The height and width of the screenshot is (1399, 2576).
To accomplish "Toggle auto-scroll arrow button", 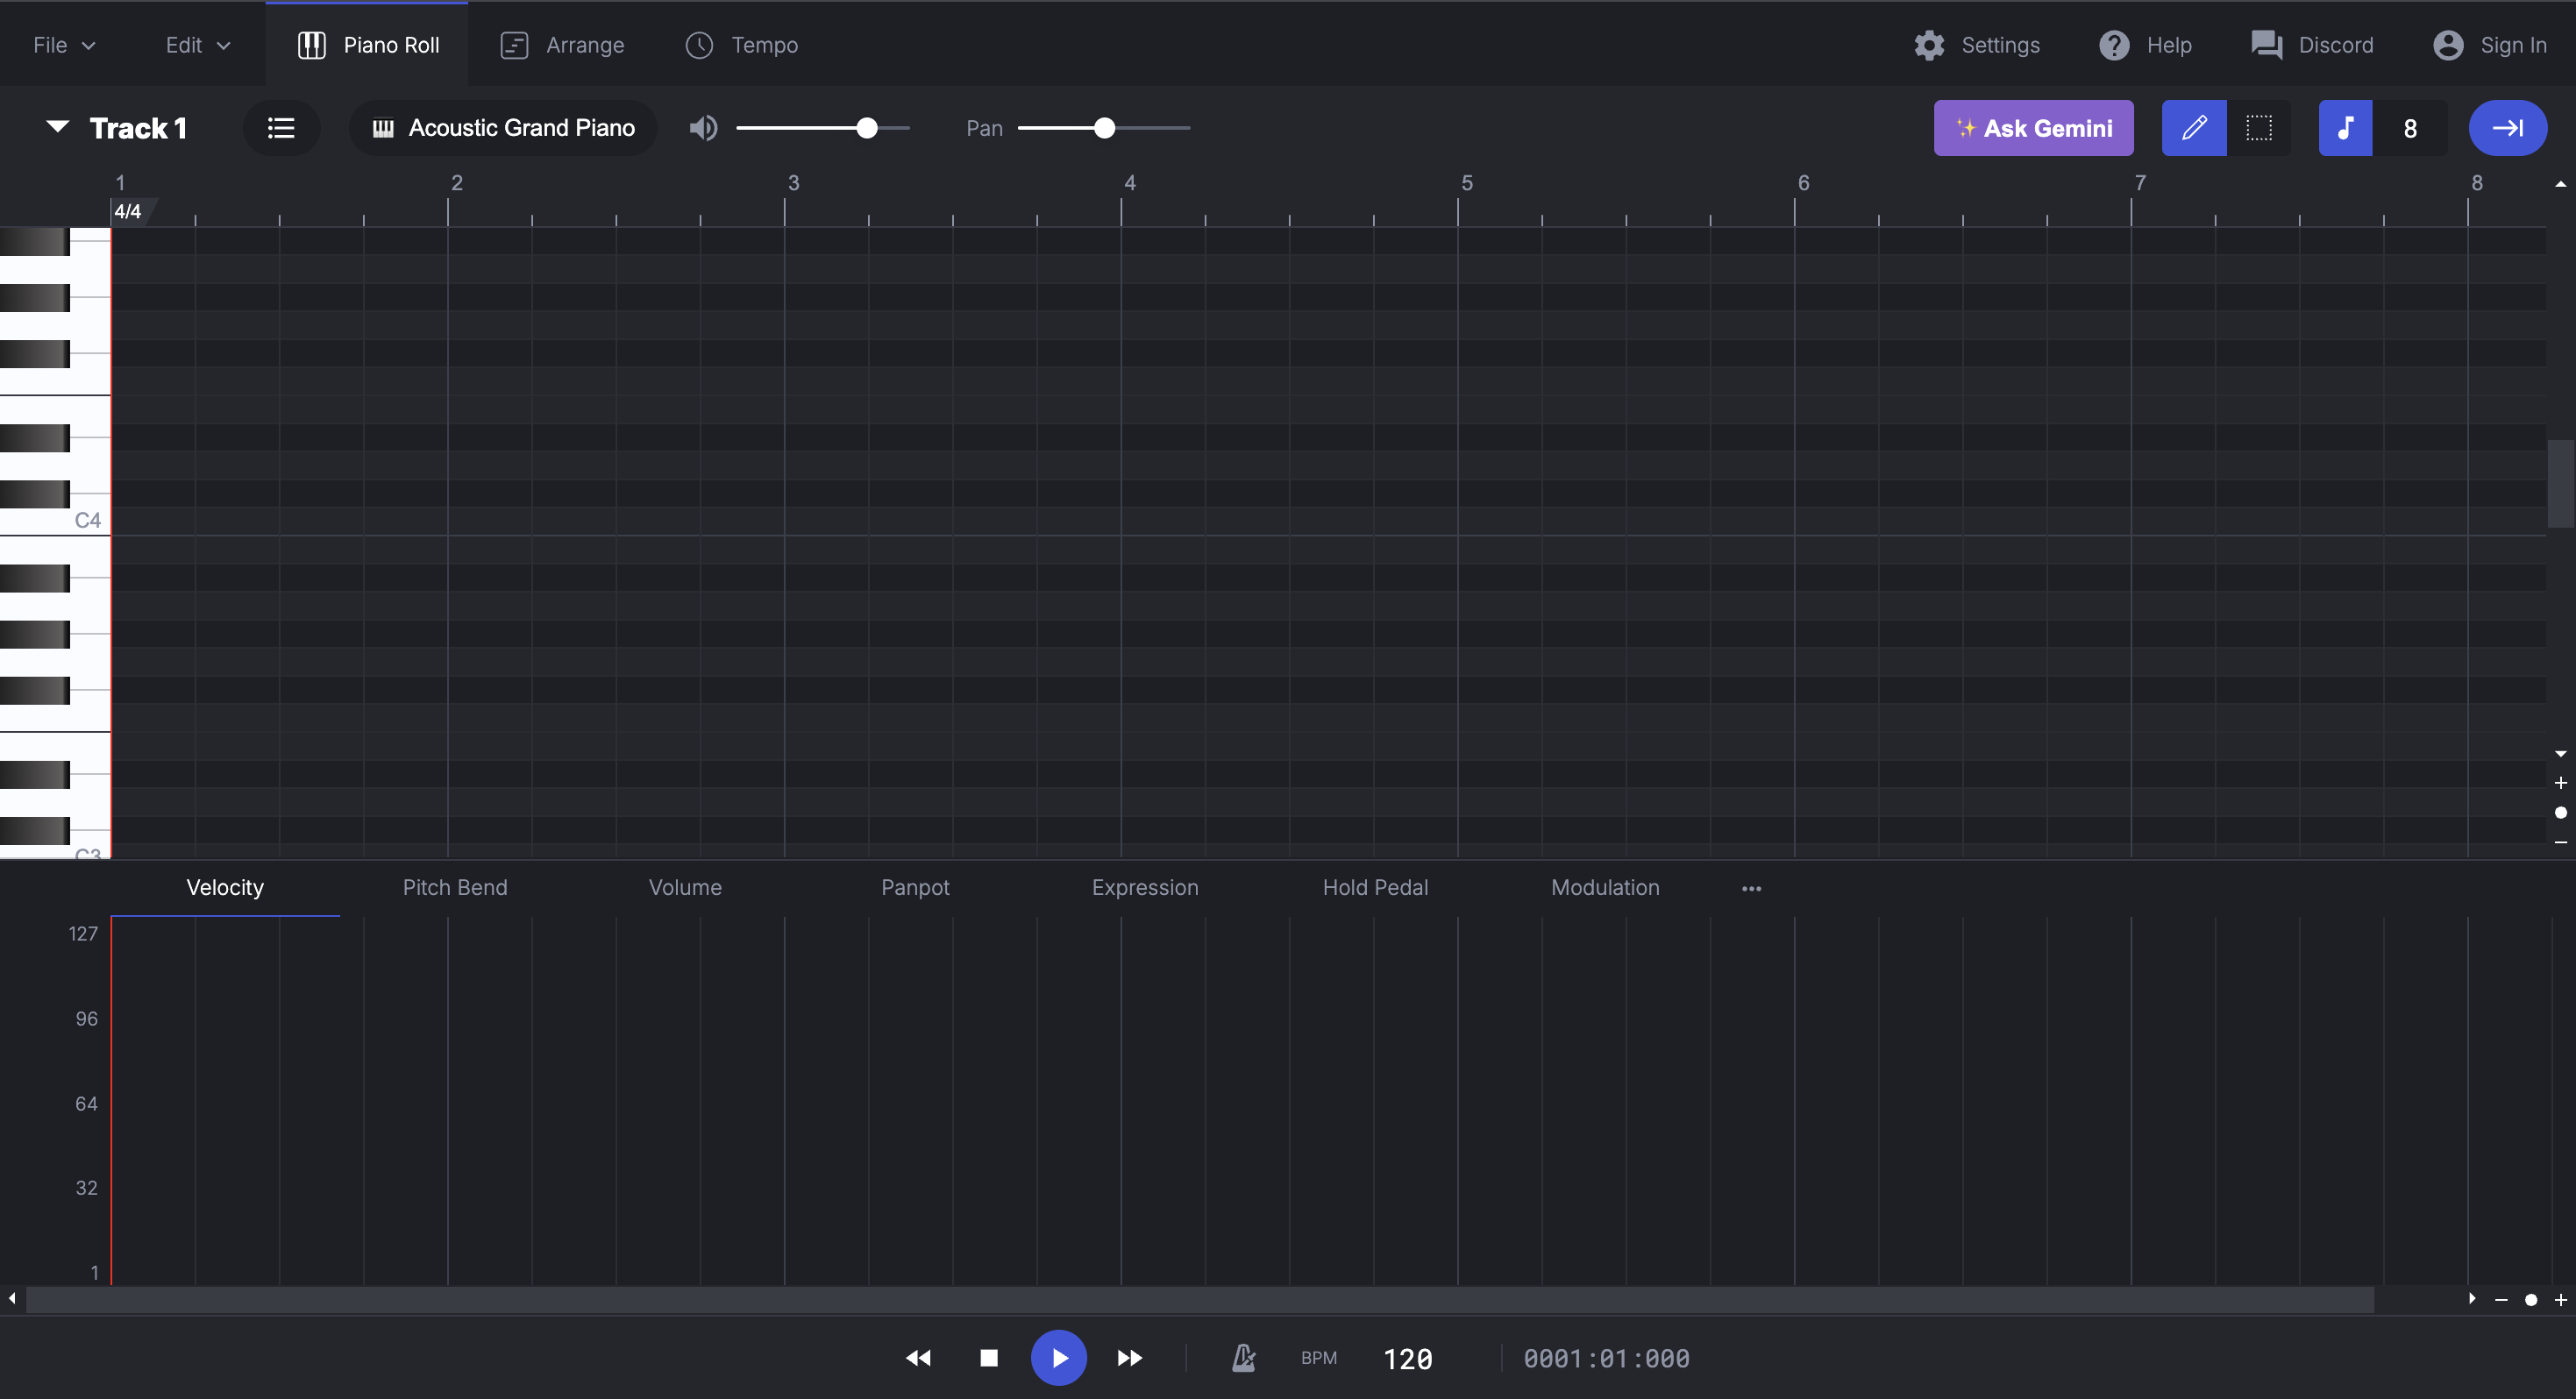I will click(2507, 128).
